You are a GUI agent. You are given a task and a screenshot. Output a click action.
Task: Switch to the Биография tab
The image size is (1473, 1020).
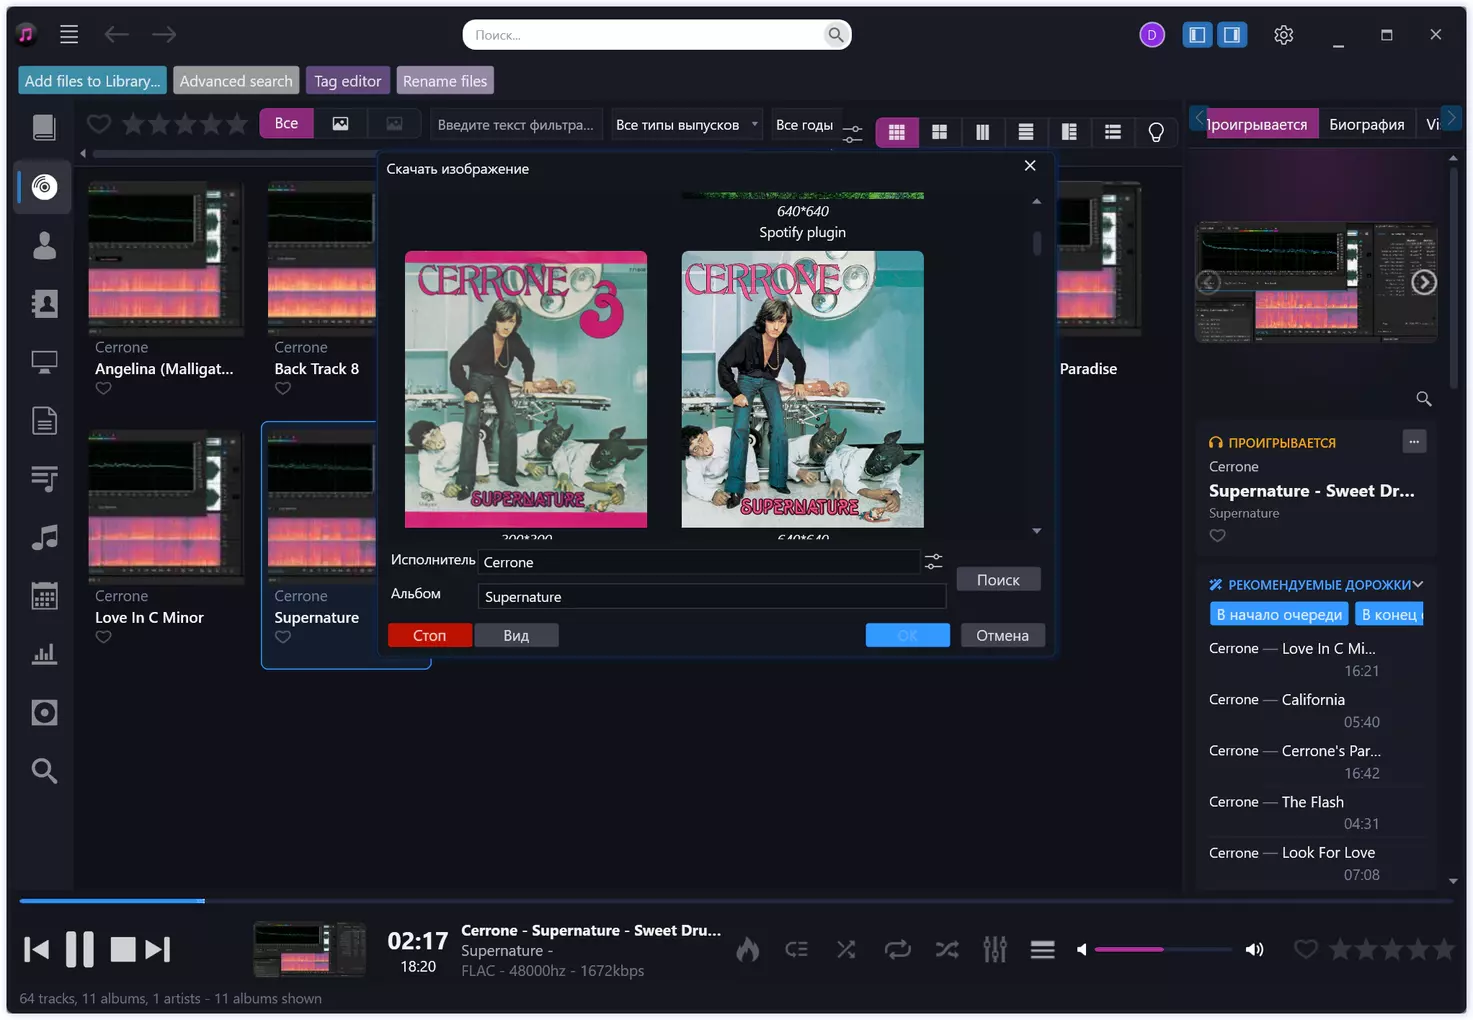coord(1366,124)
